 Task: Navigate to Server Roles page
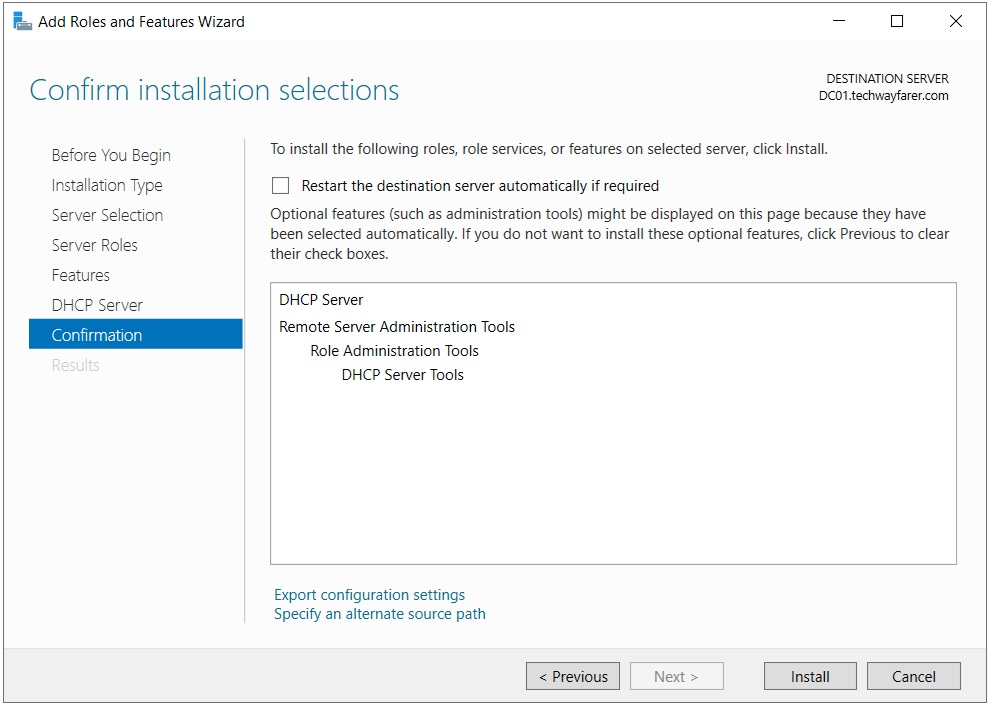coord(95,245)
